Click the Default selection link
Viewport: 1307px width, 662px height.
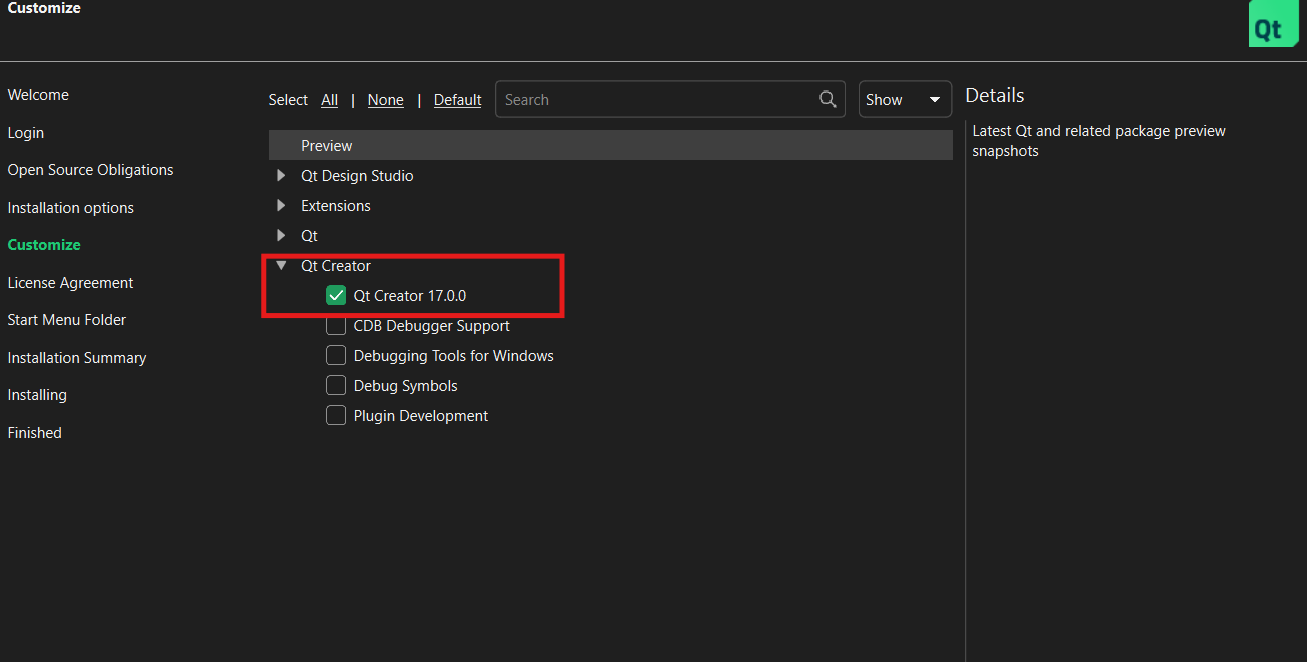coord(458,100)
